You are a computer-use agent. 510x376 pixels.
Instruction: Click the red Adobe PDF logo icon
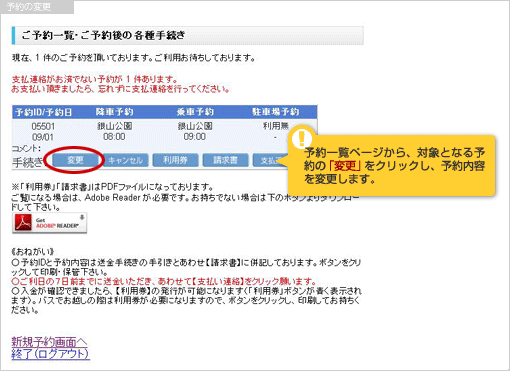23,222
